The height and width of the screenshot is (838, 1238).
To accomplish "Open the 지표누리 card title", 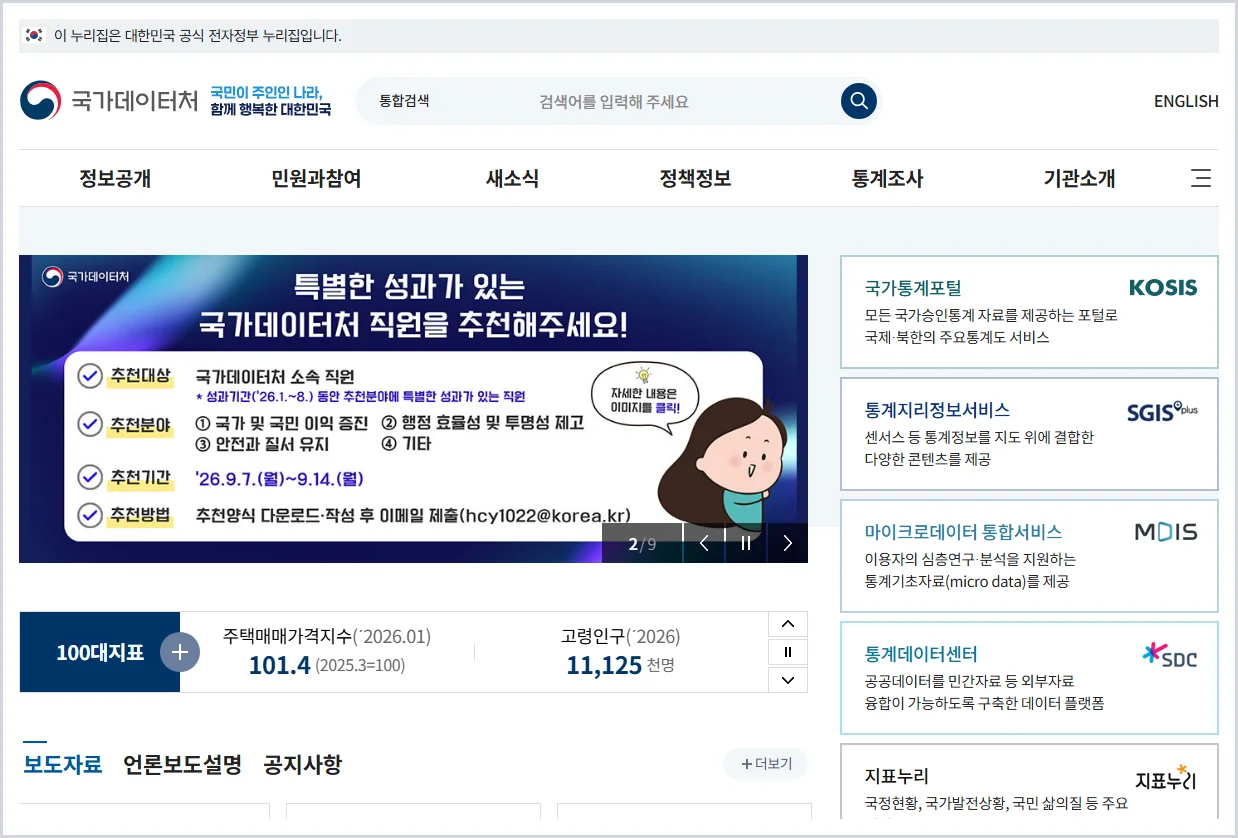I will click(897, 776).
